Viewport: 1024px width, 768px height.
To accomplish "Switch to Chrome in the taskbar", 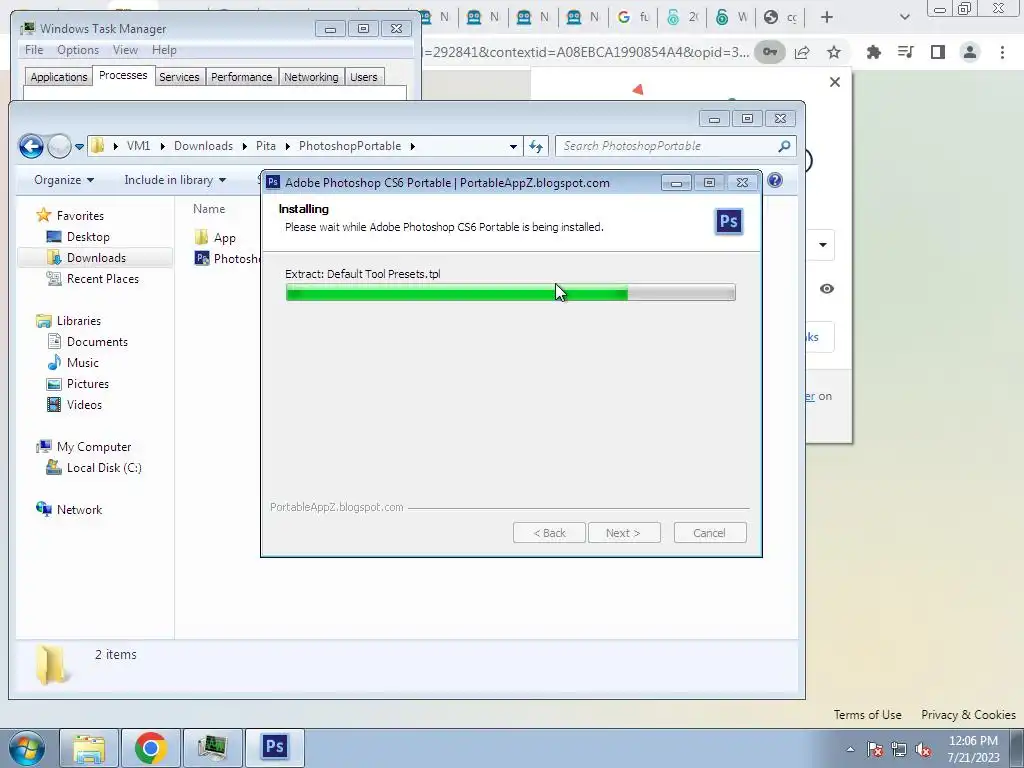I will [150, 748].
